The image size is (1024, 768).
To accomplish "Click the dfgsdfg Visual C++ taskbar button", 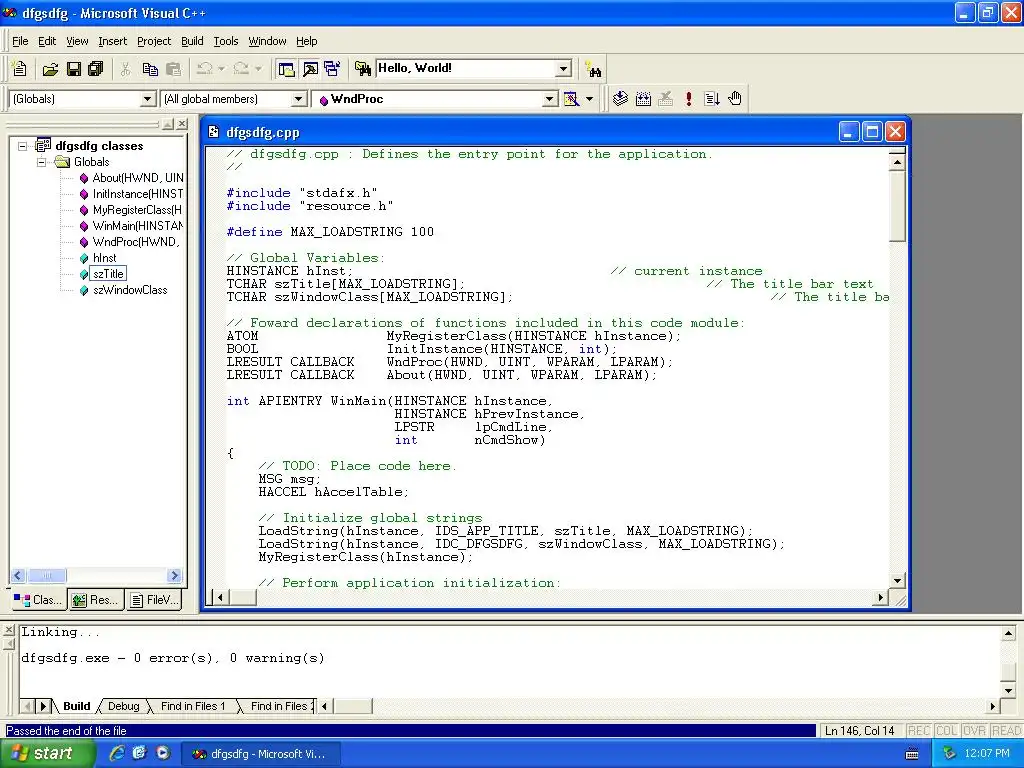I will (259, 754).
